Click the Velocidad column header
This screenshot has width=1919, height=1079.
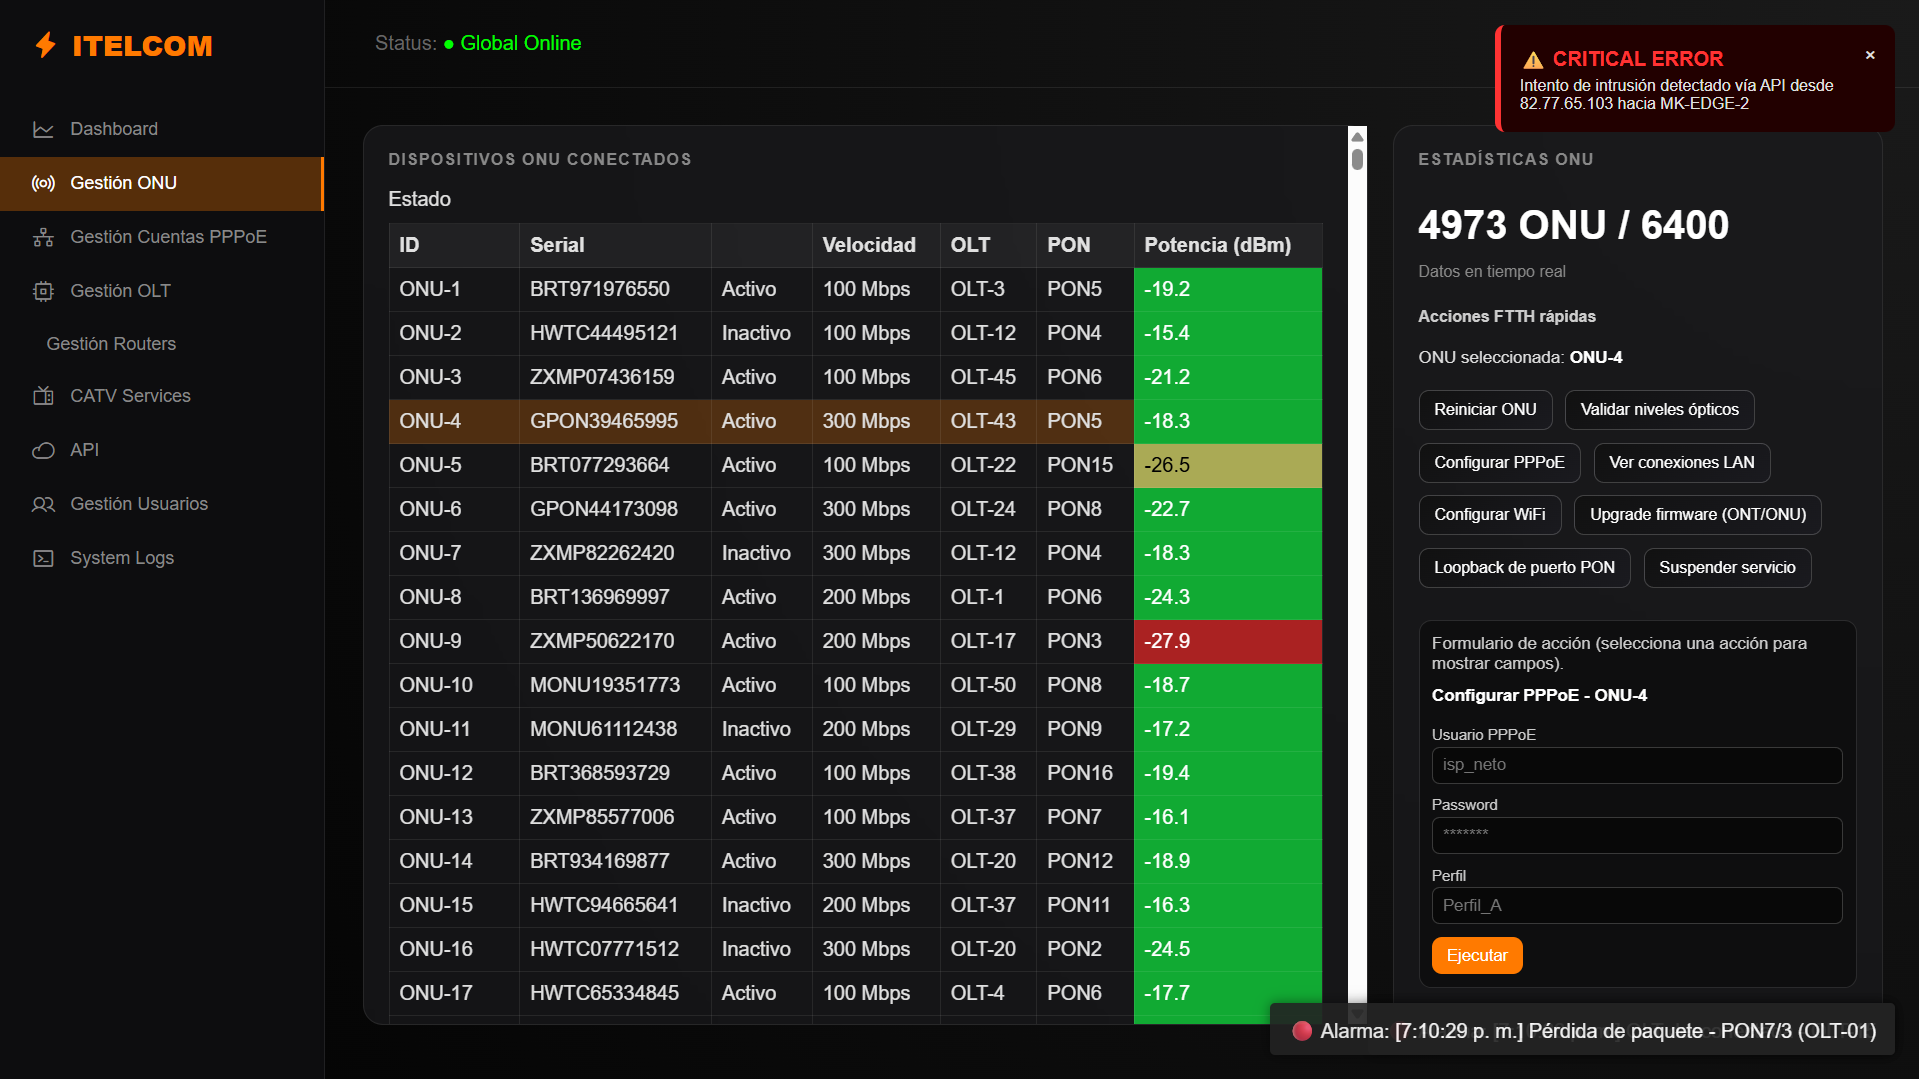click(x=876, y=245)
